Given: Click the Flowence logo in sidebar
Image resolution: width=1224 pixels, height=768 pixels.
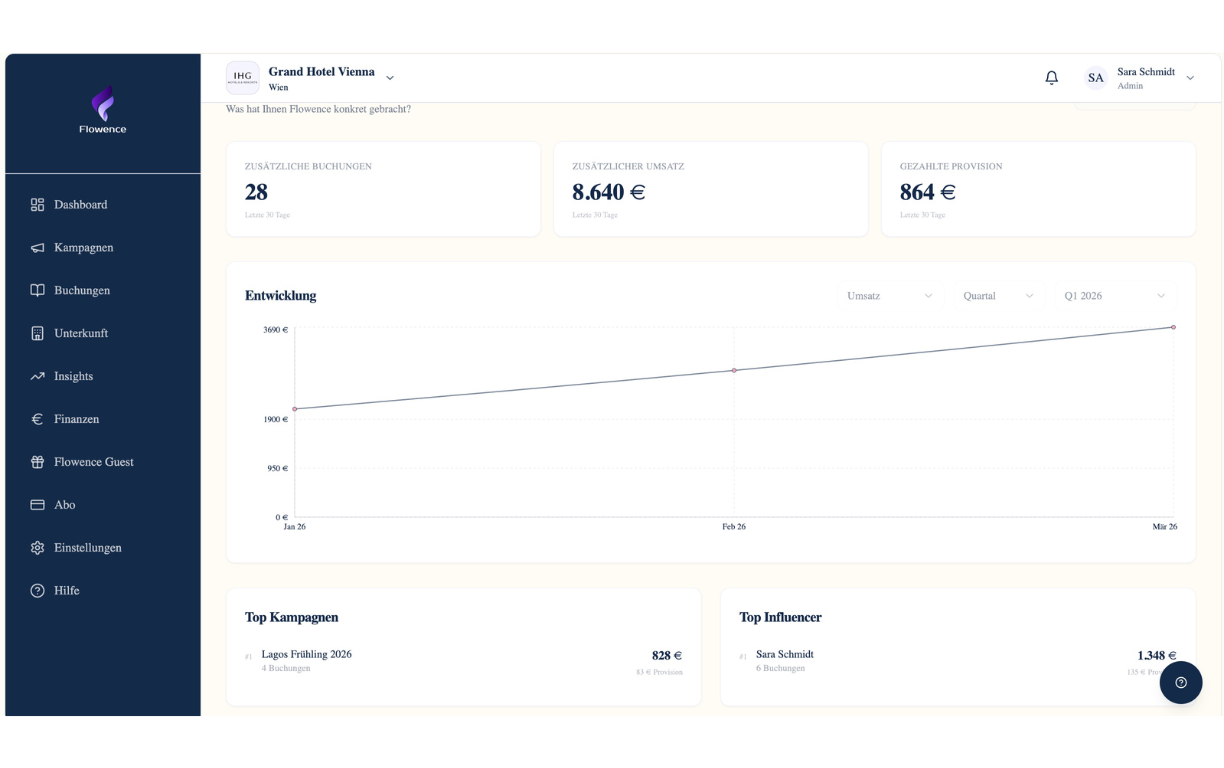Looking at the screenshot, I should pos(103,110).
